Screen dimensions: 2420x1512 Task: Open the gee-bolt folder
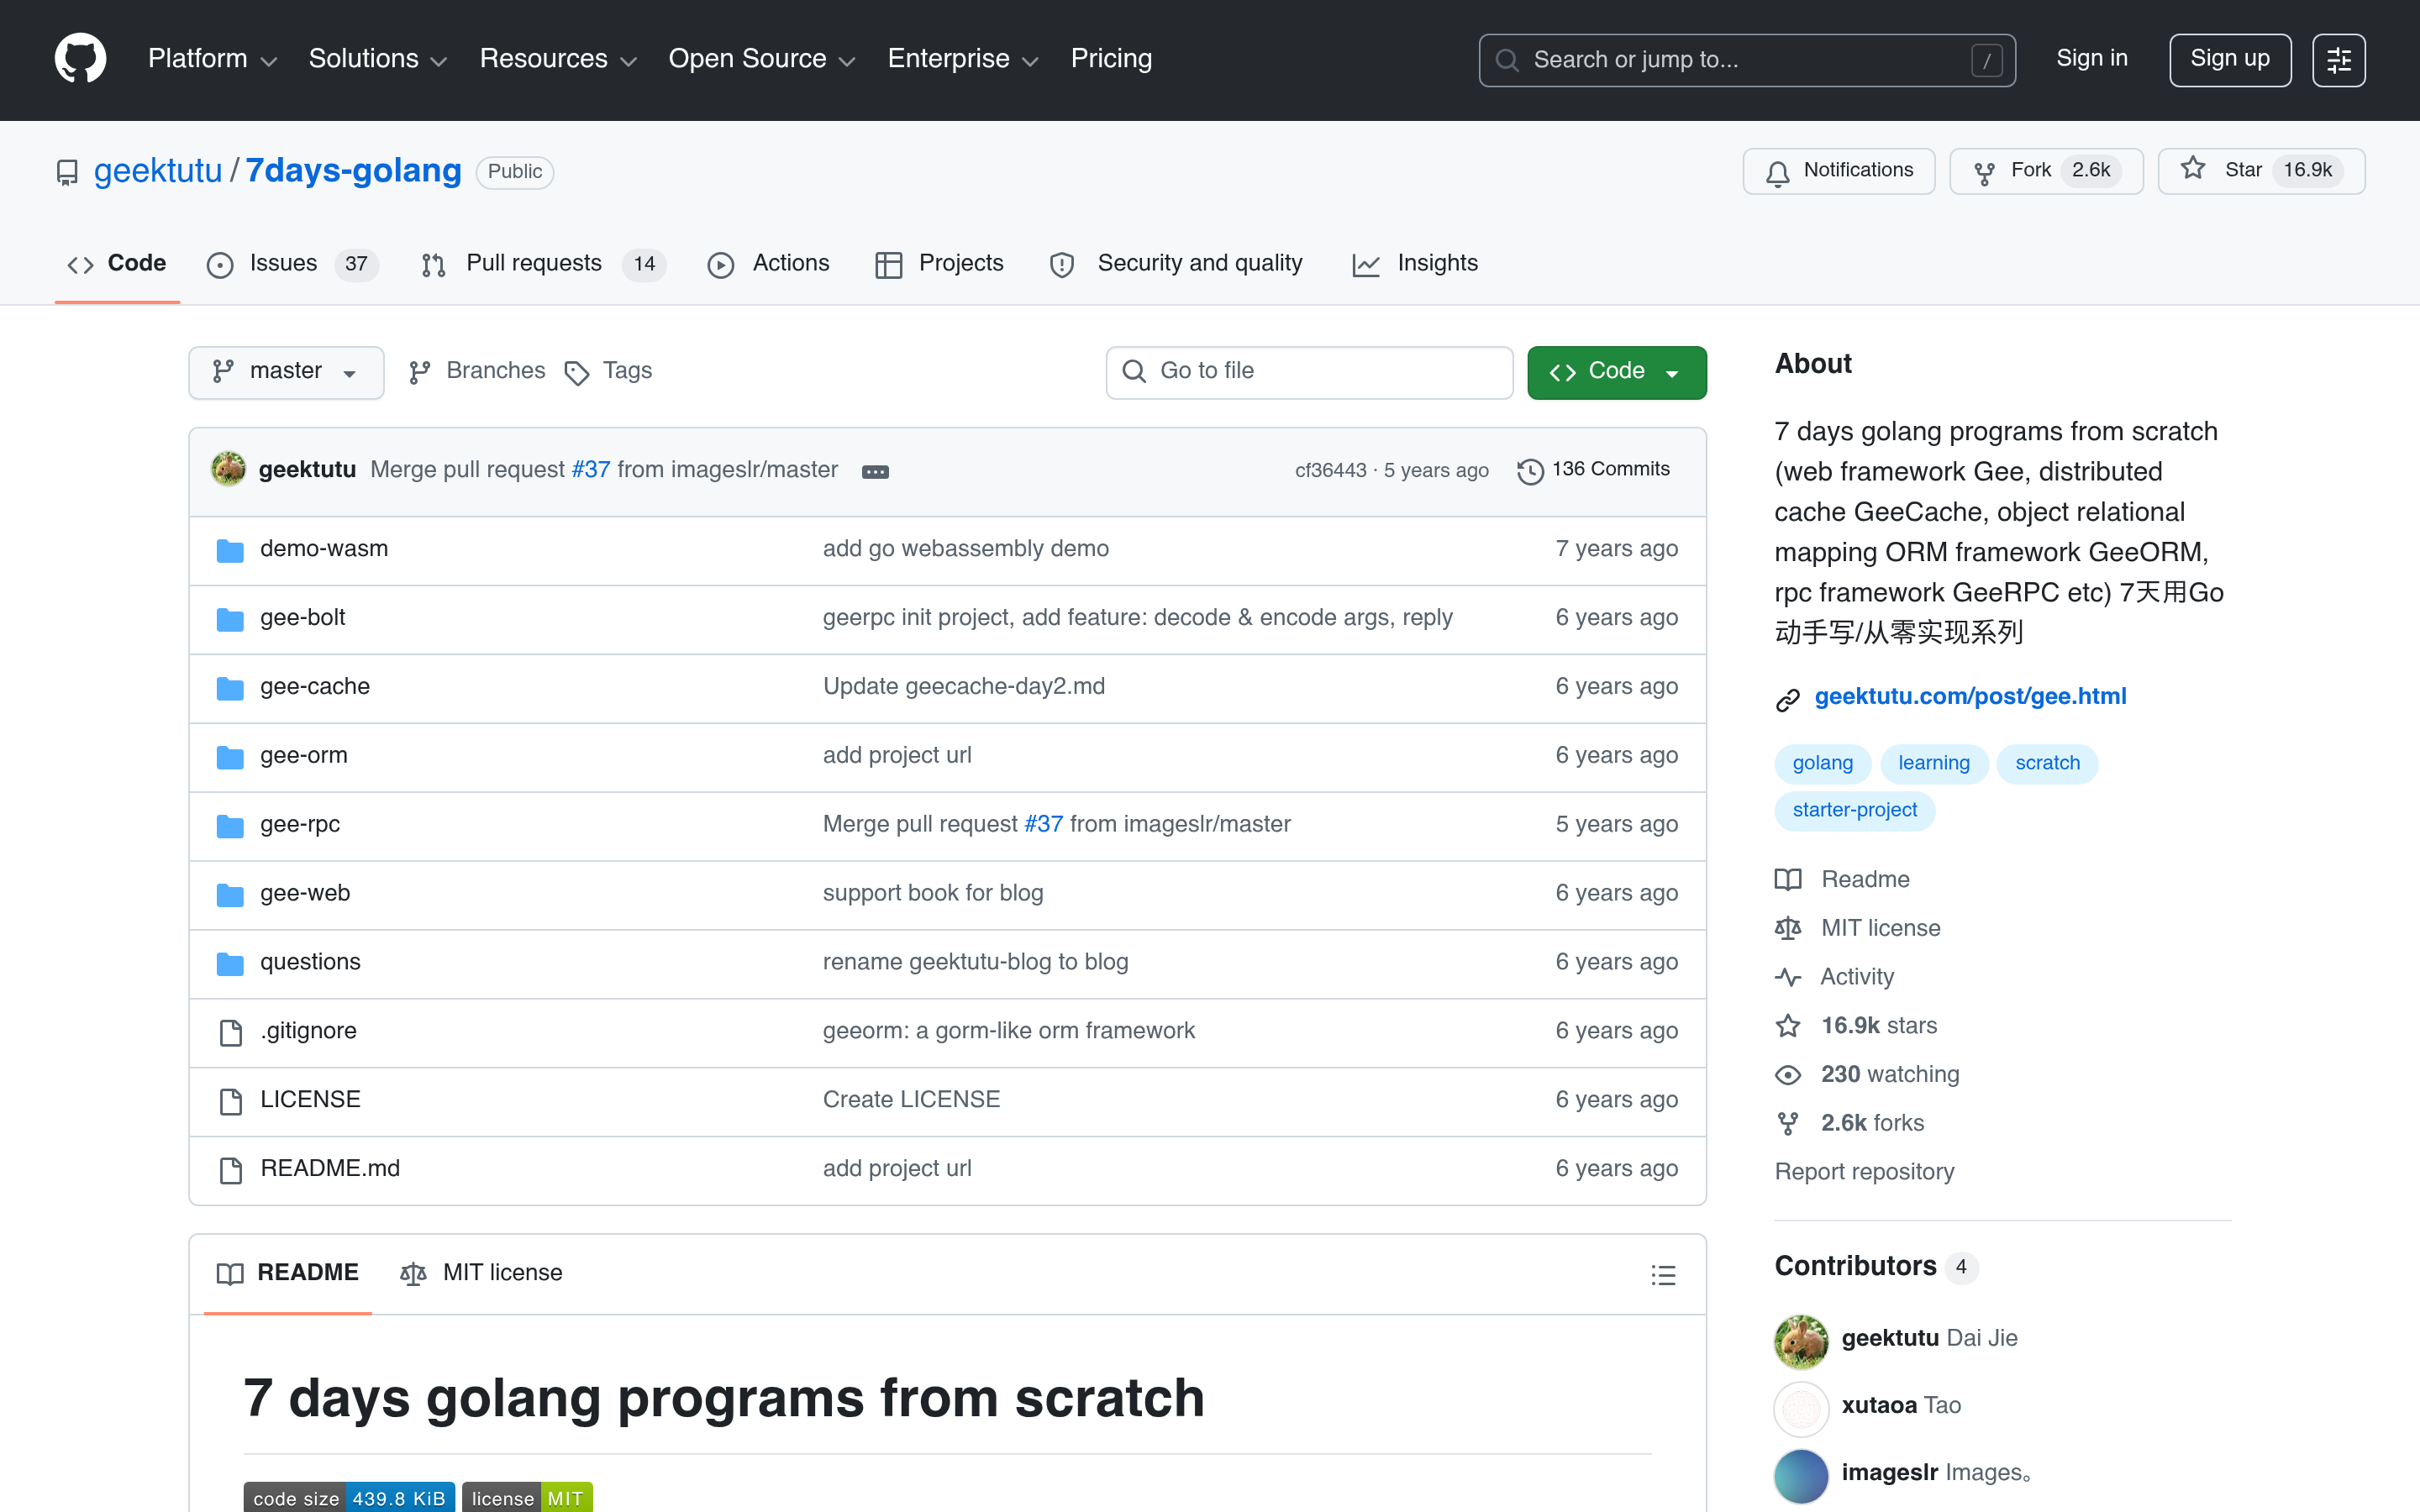[302, 618]
